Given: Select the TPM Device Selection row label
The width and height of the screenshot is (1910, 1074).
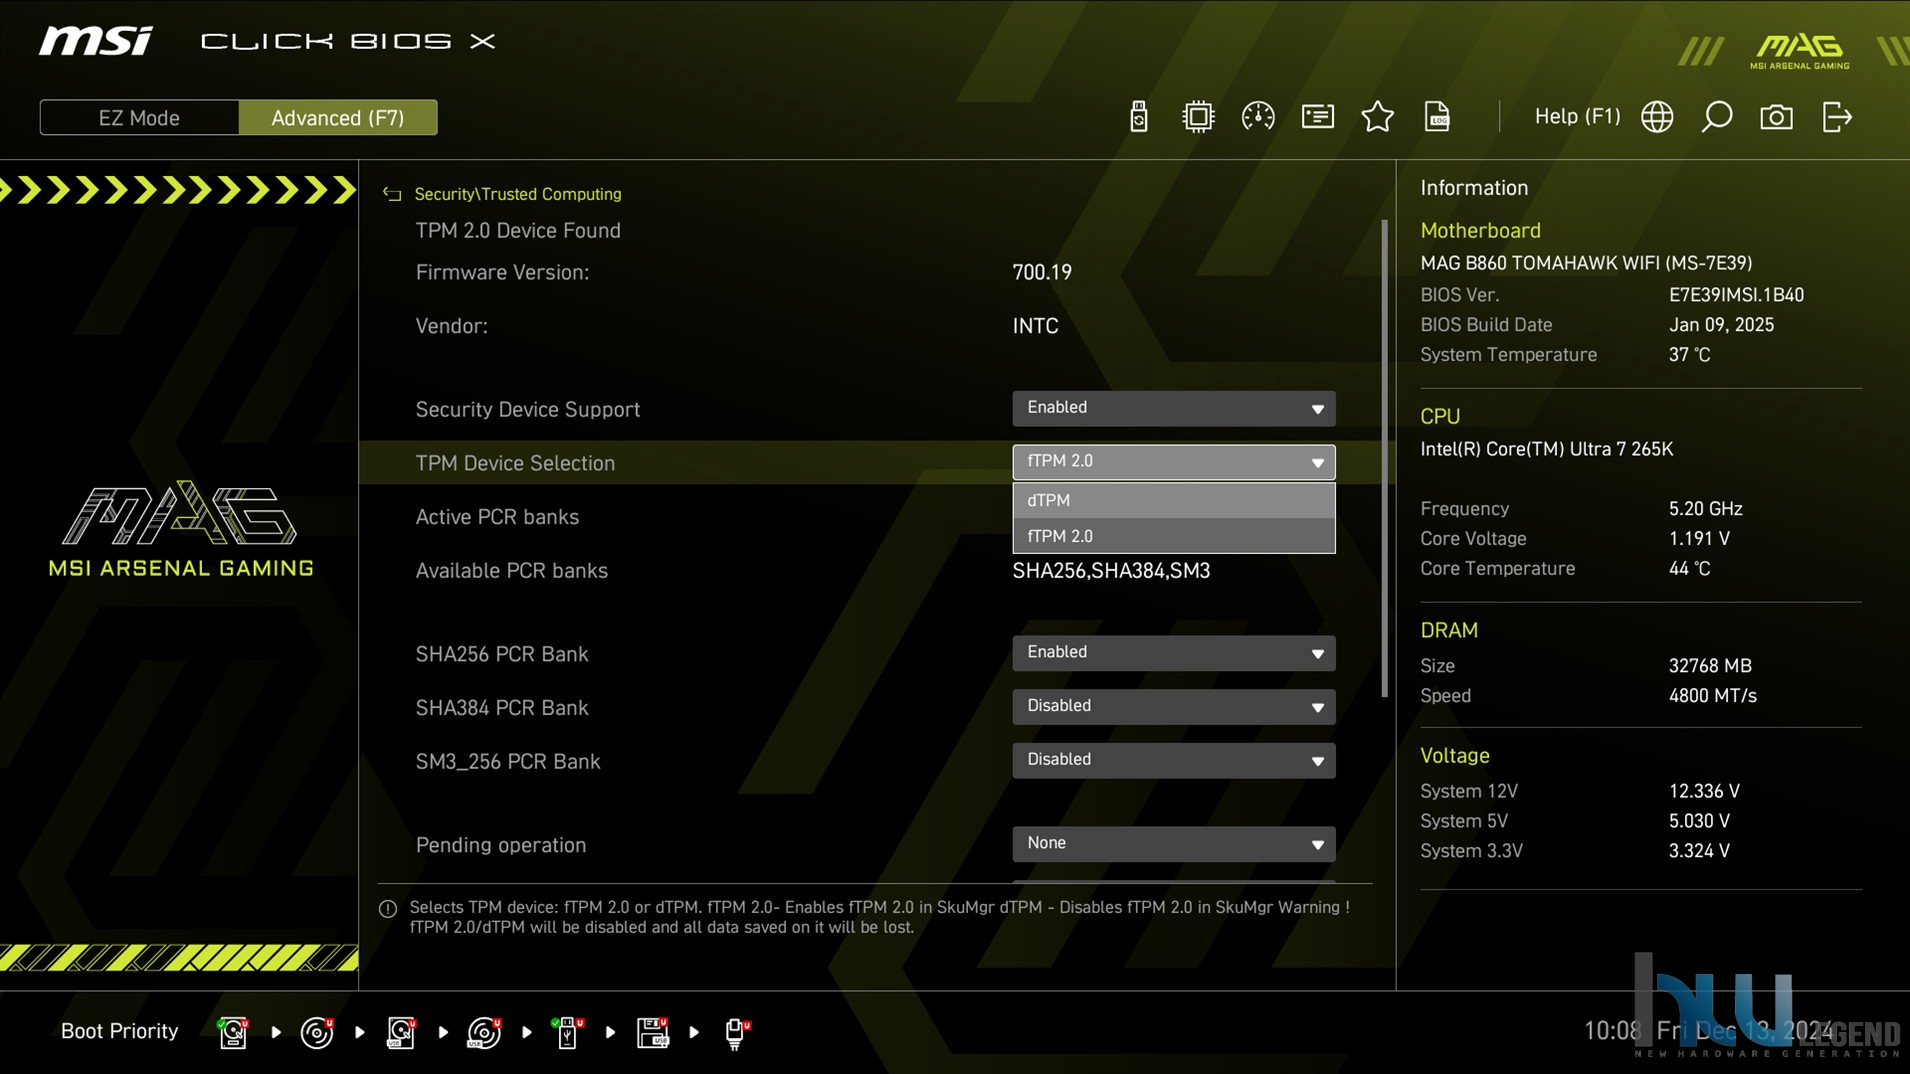Looking at the screenshot, I should click(x=515, y=463).
